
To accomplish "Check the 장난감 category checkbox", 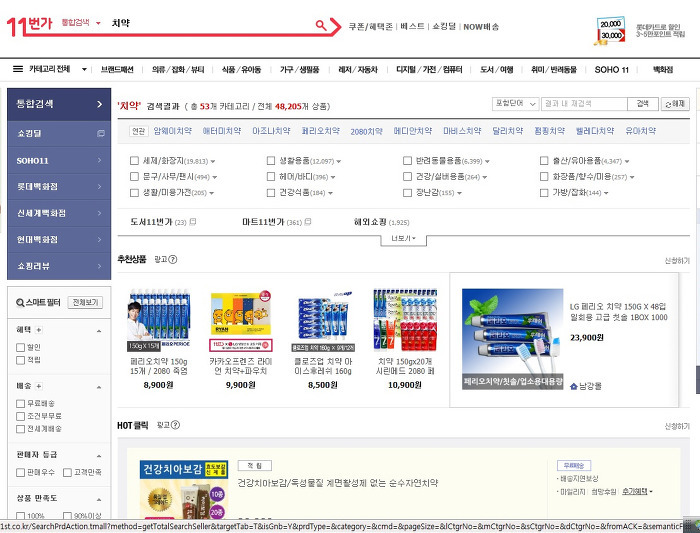I will coord(407,193).
